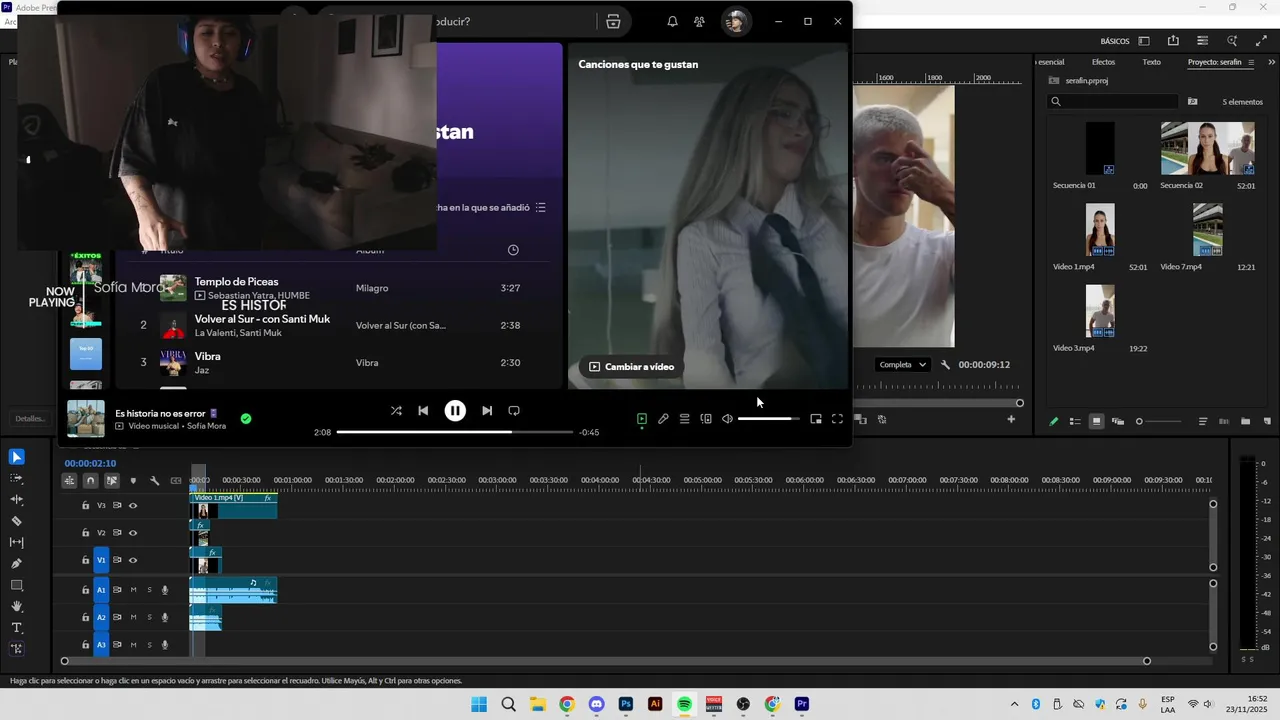The height and width of the screenshot is (720, 1280).
Task: Toggle Spotify shuffle
Action: (x=396, y=411)
